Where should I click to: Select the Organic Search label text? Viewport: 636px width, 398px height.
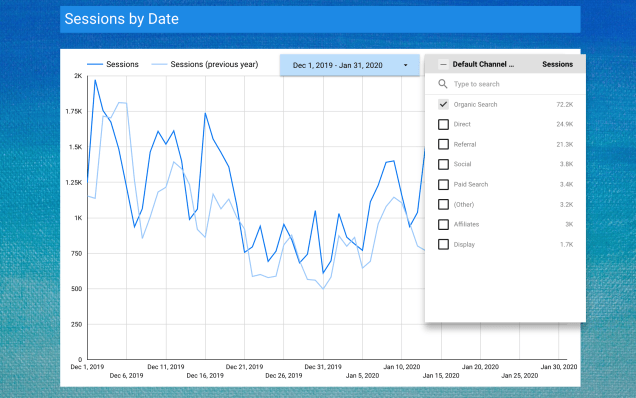tap(475, 104)
